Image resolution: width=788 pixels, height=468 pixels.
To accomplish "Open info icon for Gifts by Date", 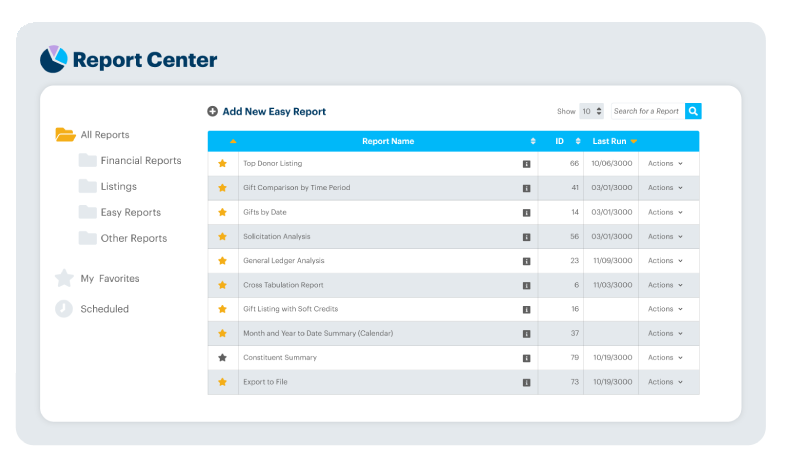I will click(526, 212).
